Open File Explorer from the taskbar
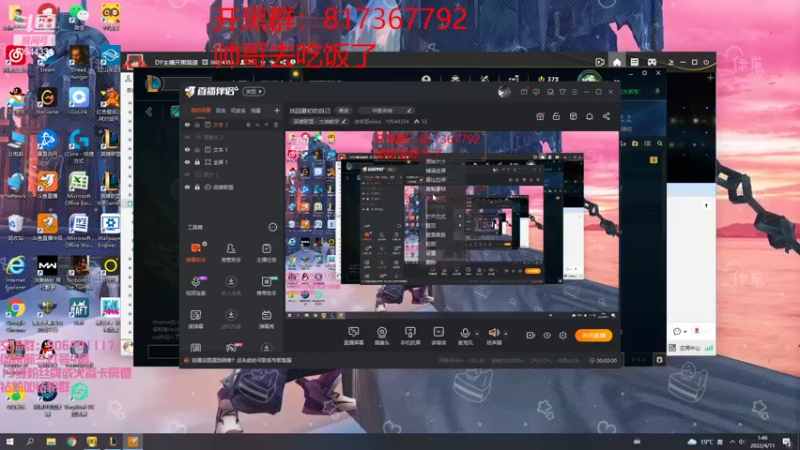The height and width of the screenshot is (450, 800). coord(51,441)
